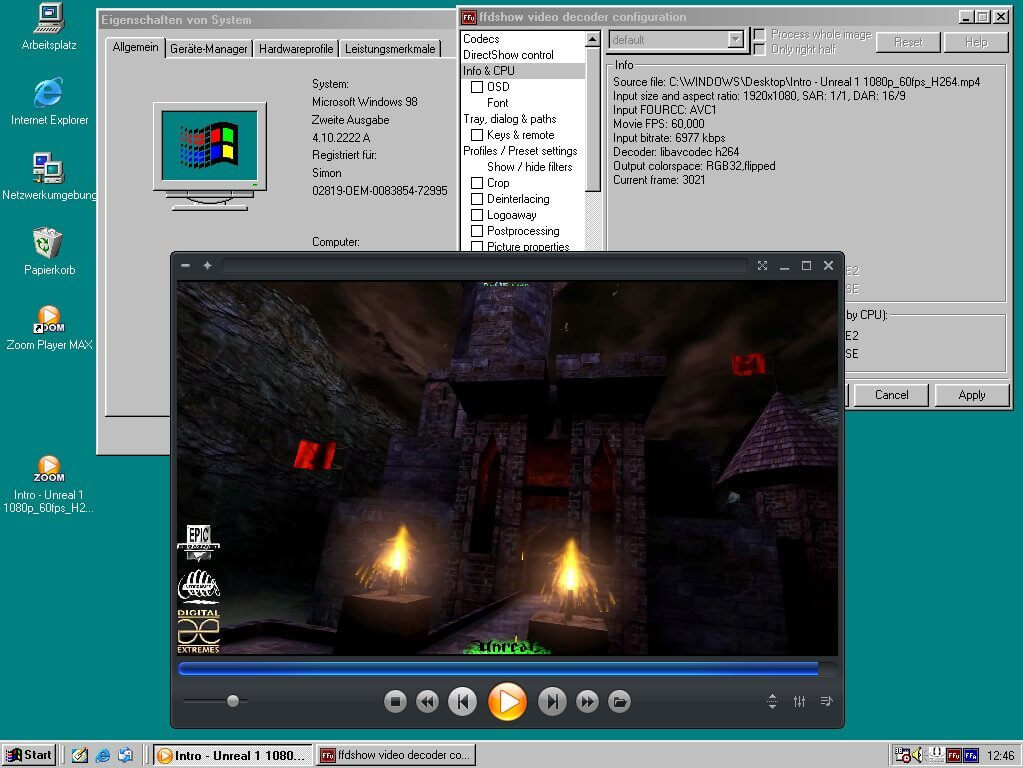Click the up arrow of the ffdshow list scrollbar
The width and height of the screenshot is (1023, 768).
592,40
